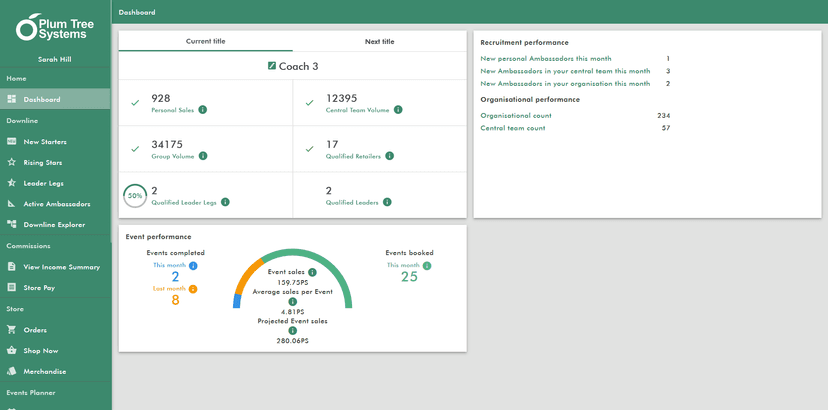Click the Central Team Volume checkmark
Screen dimensions: 828x410
tap(310, 103)
